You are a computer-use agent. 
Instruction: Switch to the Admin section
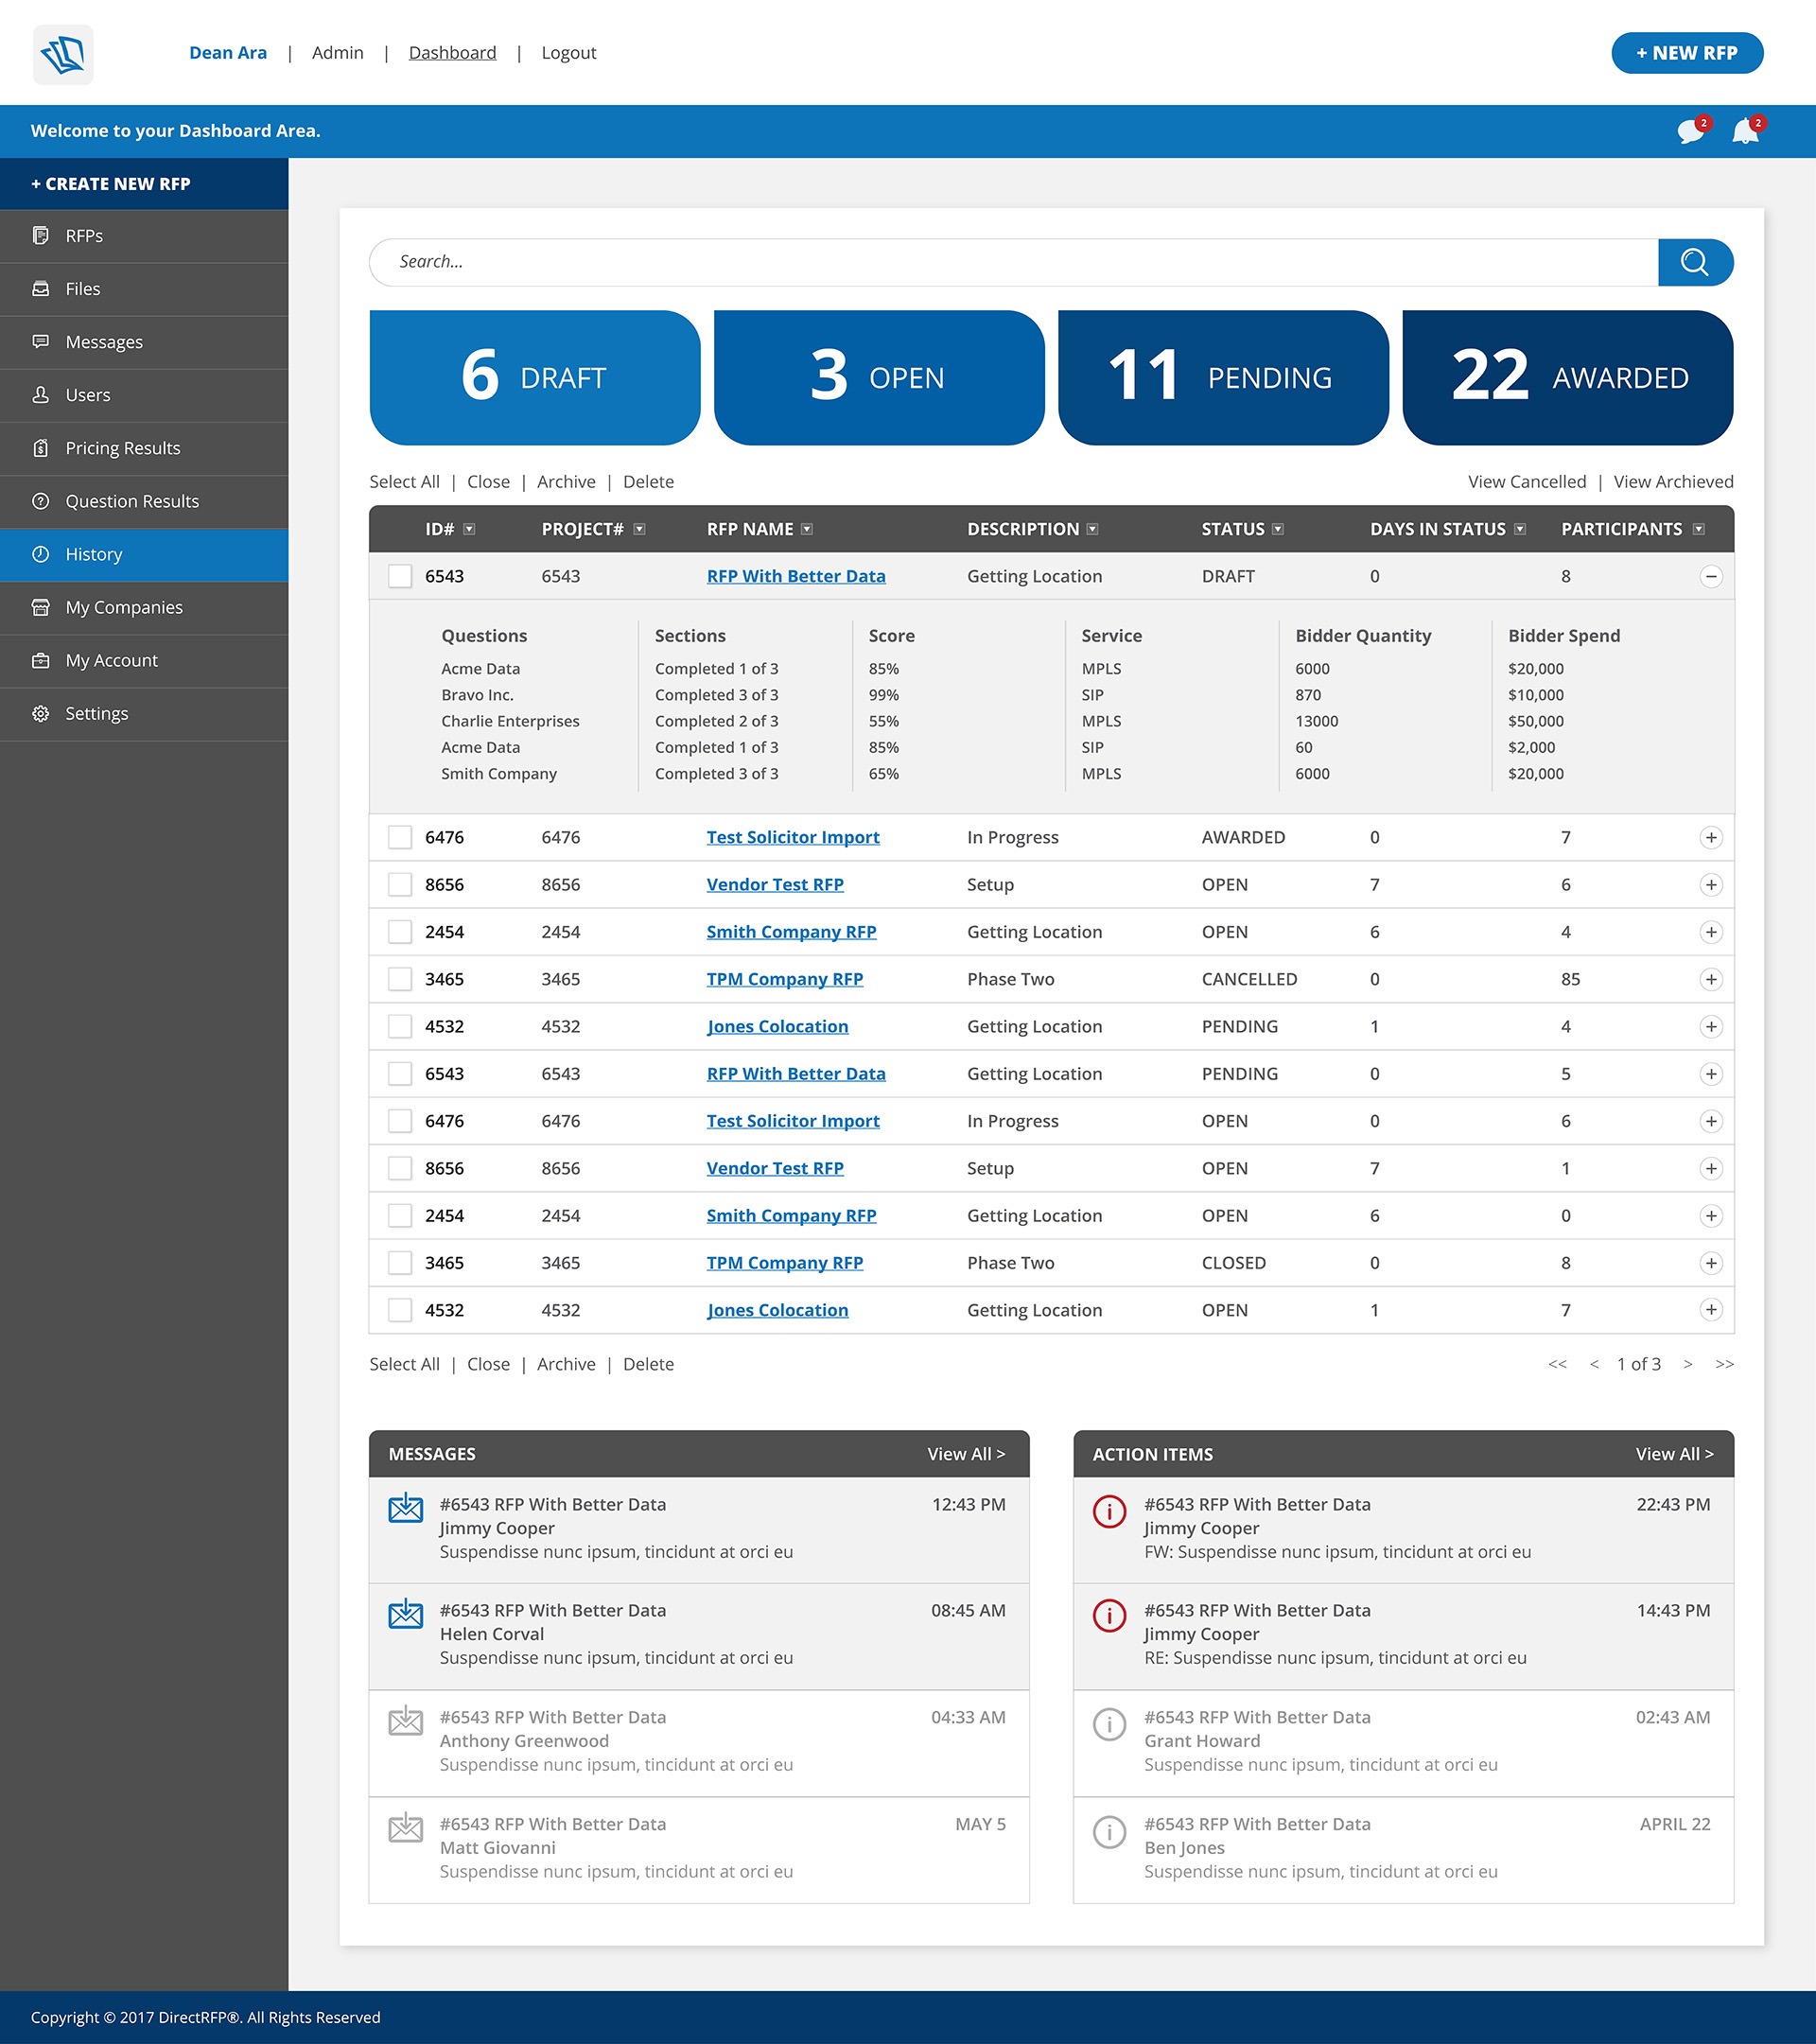pos(337,52)
